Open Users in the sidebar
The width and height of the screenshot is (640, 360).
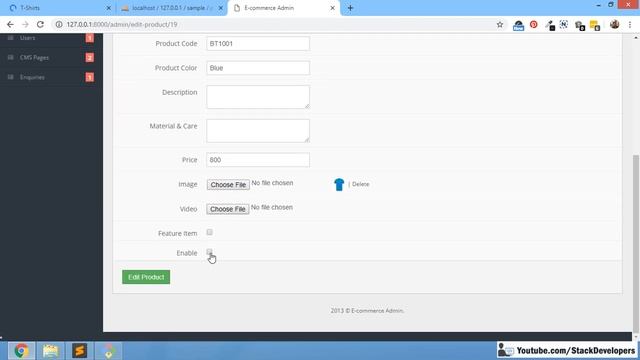[27, 38]
